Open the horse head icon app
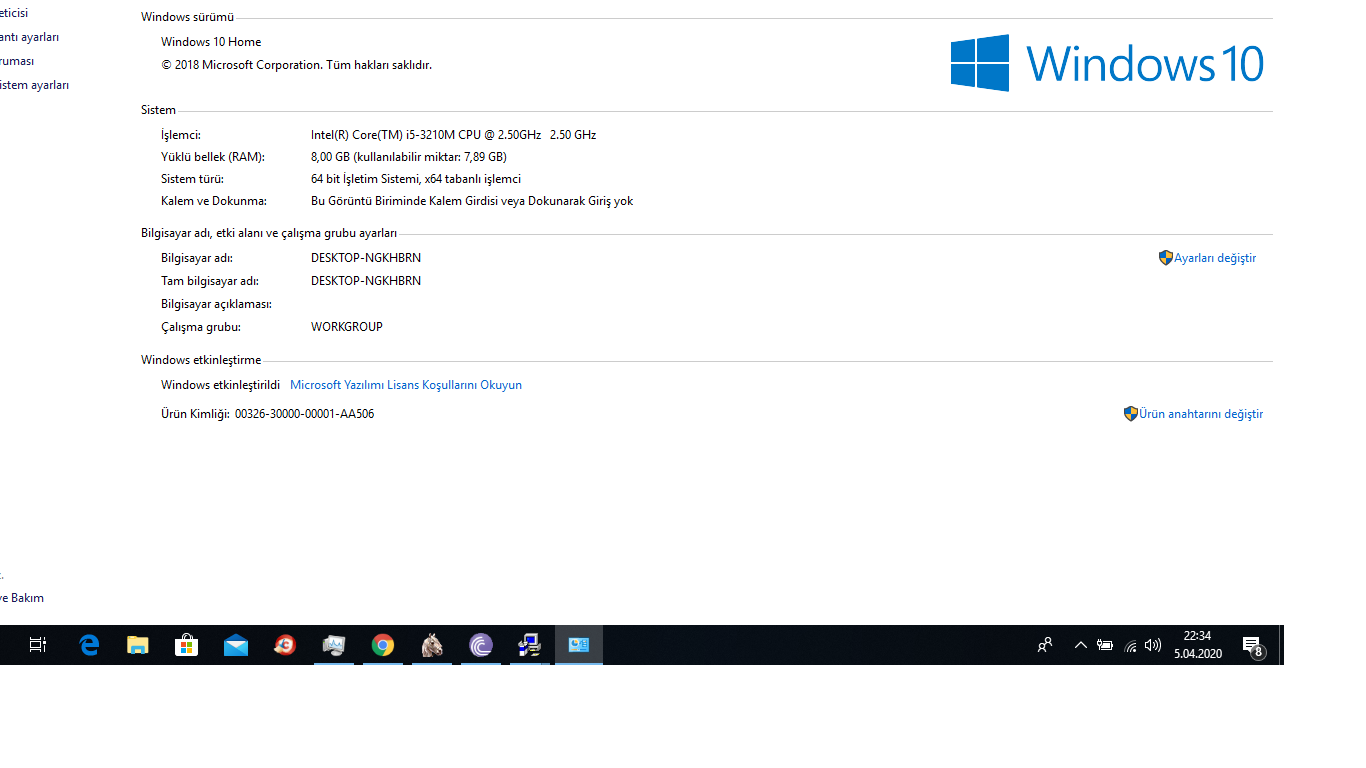Viewport: 1366px width, 768px height. pos(432,645)
